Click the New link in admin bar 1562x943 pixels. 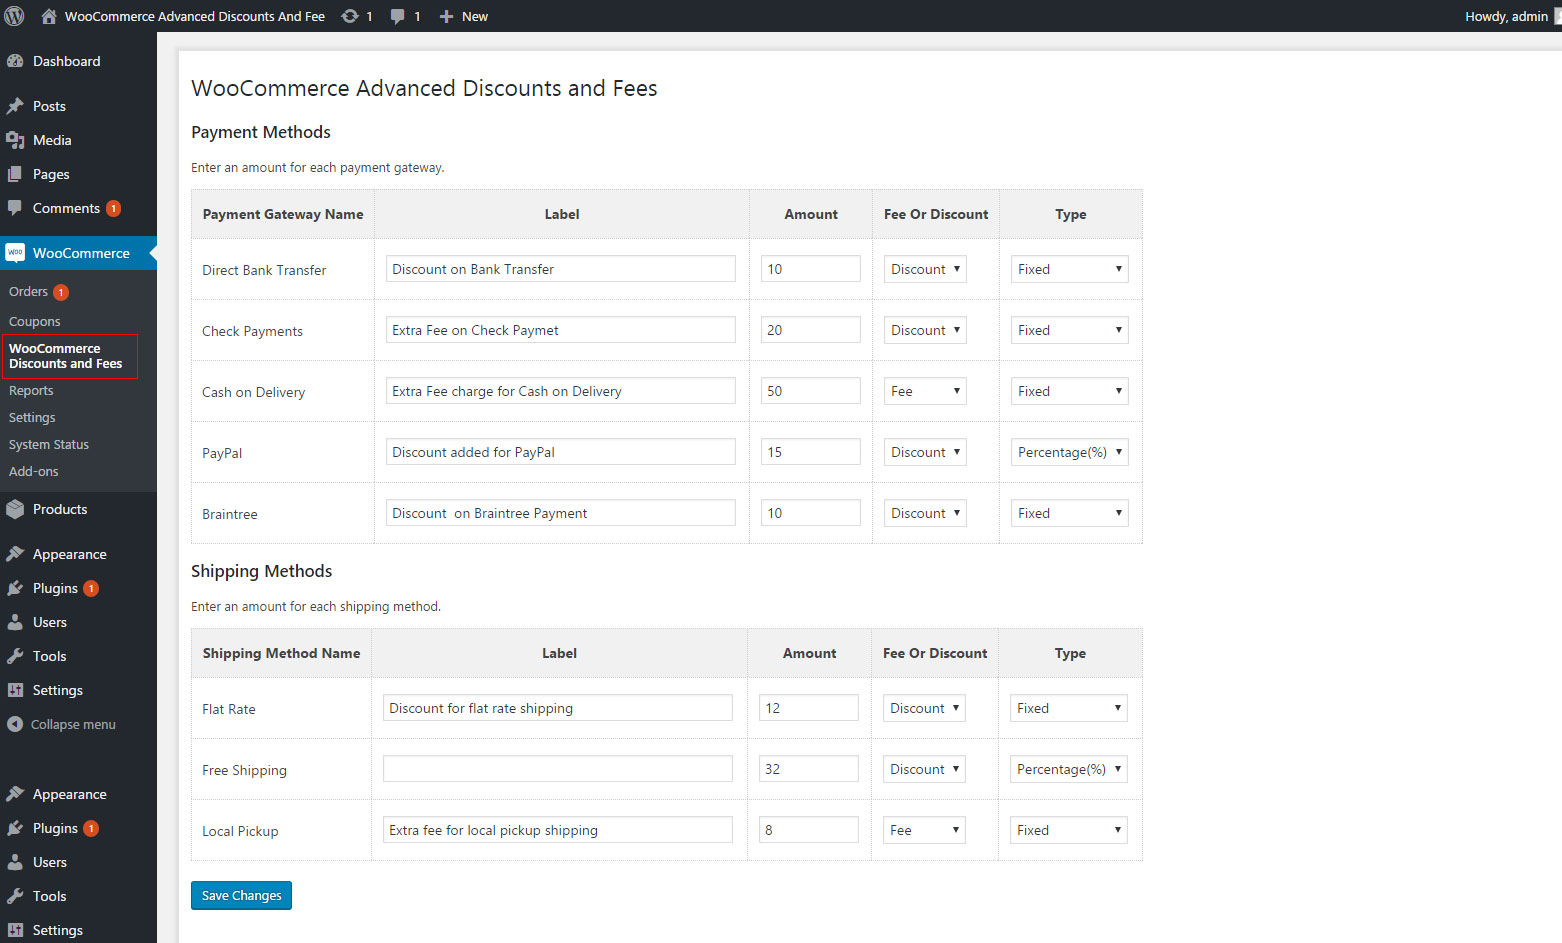tap(475, 16)
